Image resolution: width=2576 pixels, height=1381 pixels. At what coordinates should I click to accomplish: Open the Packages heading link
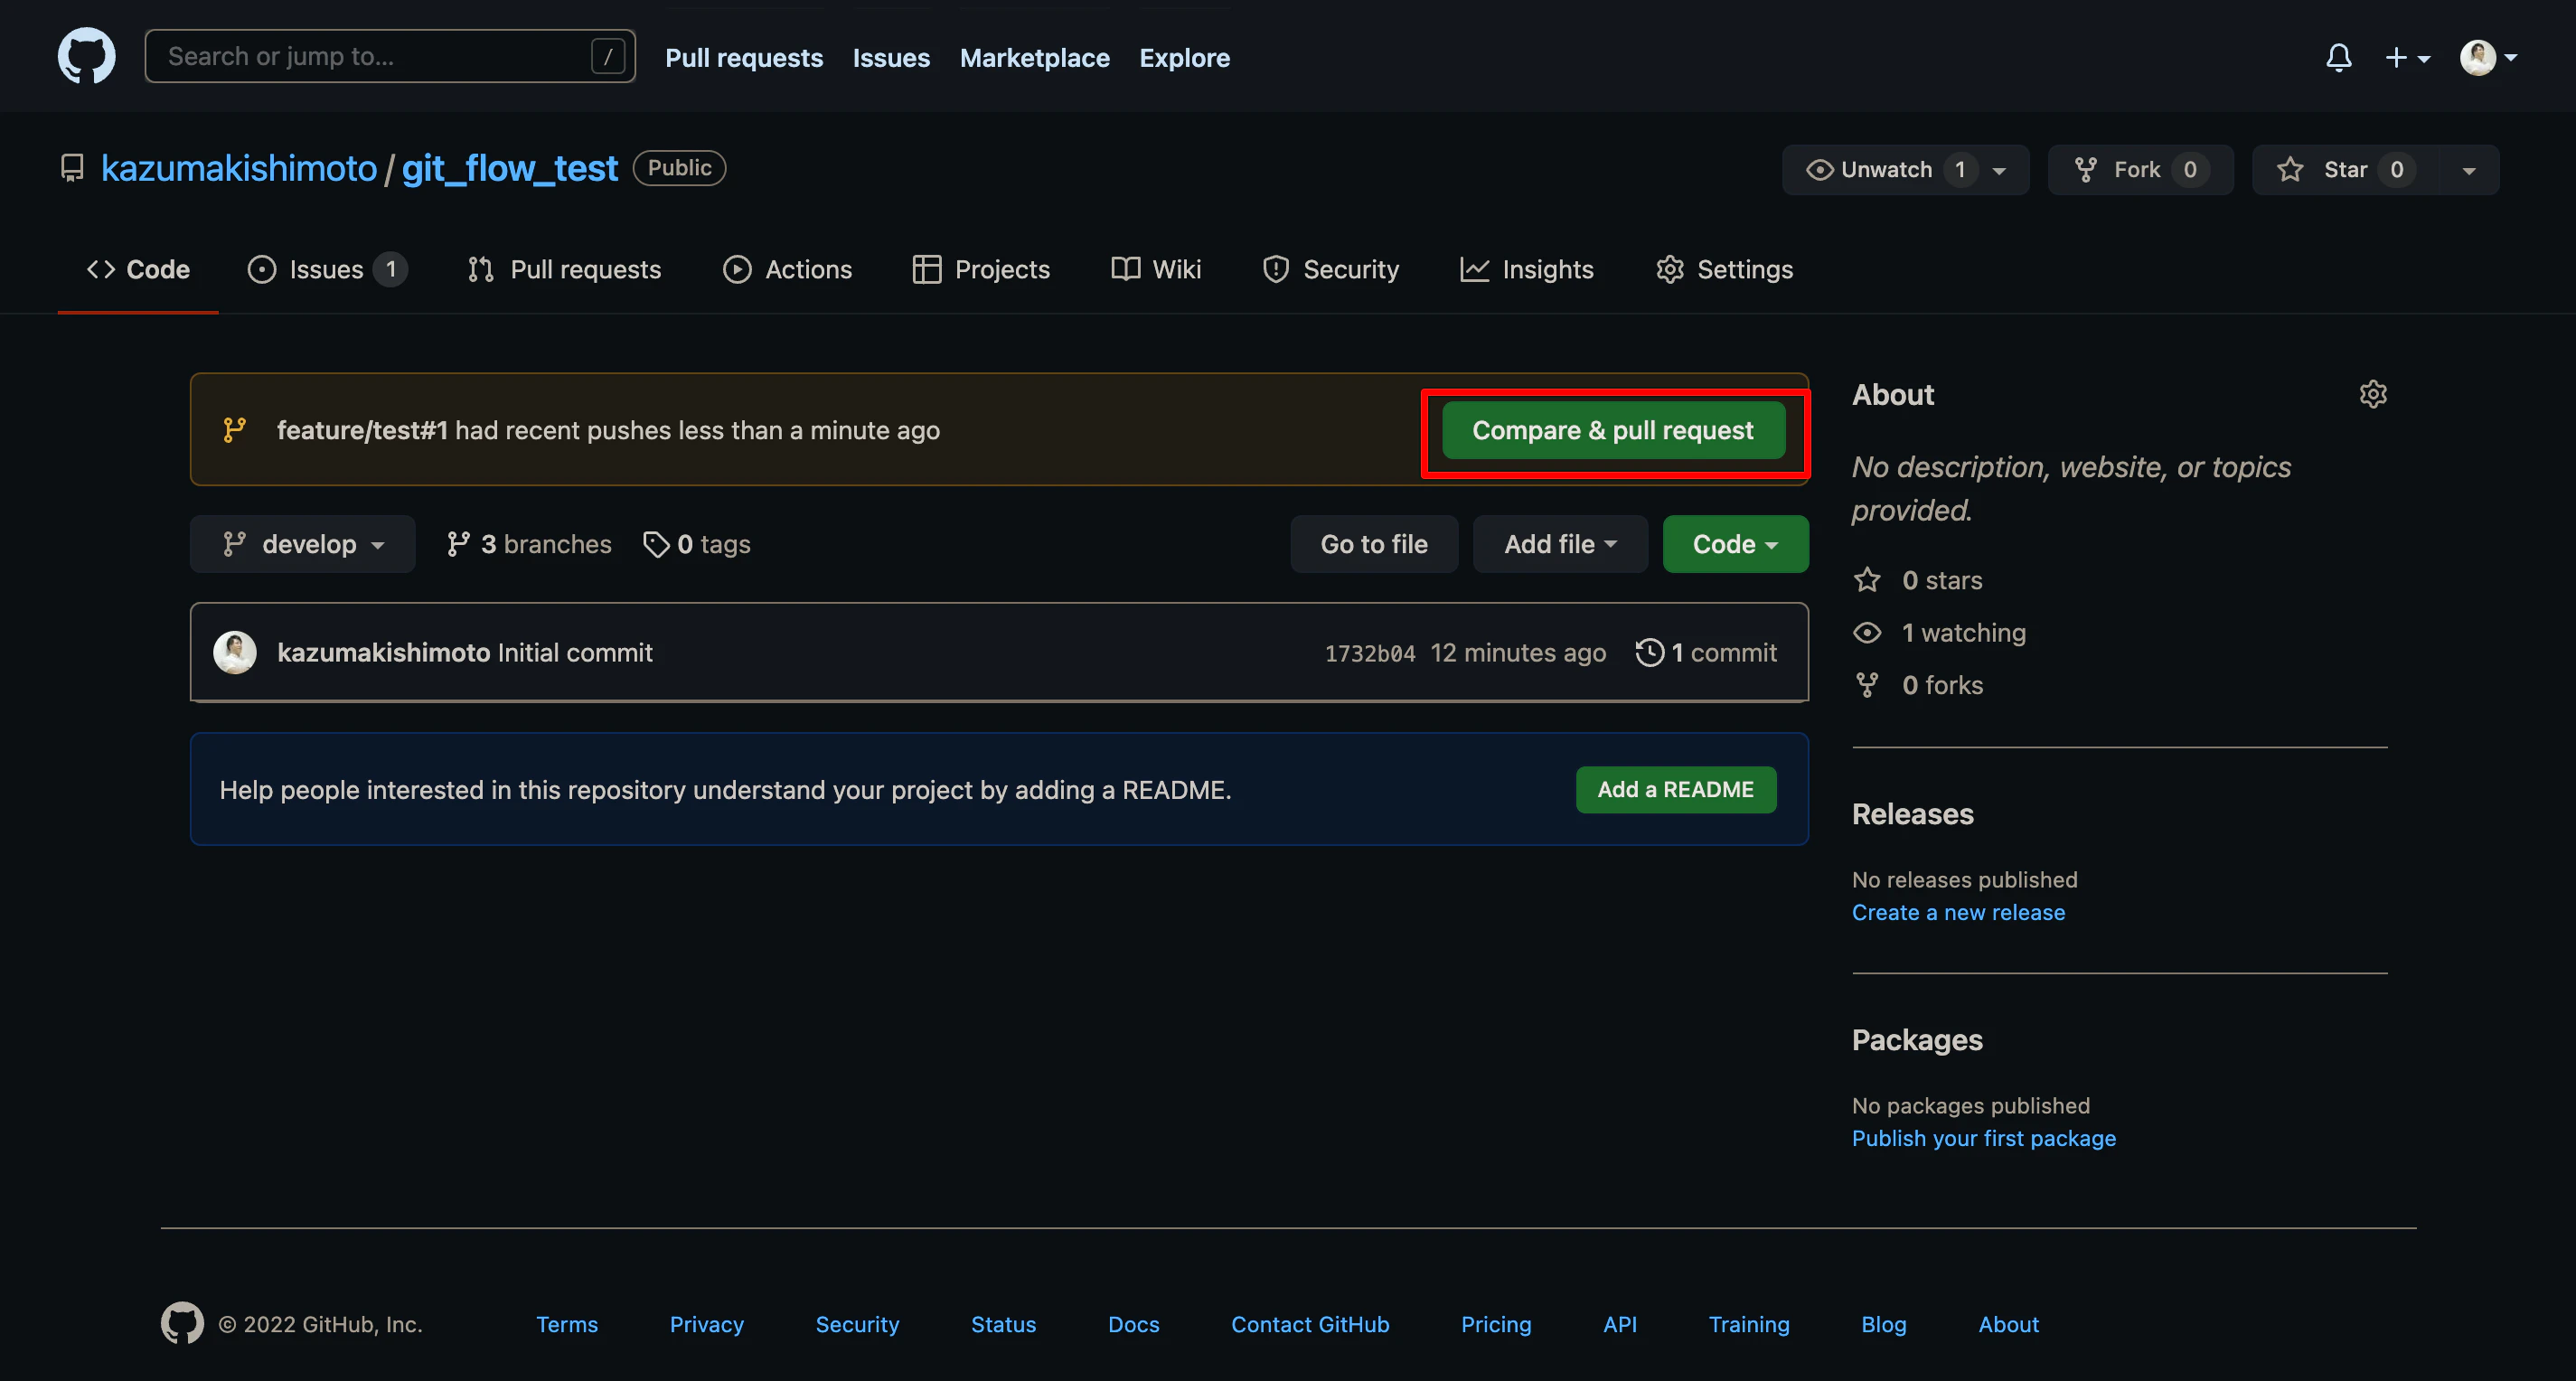pos(1917,1039)
